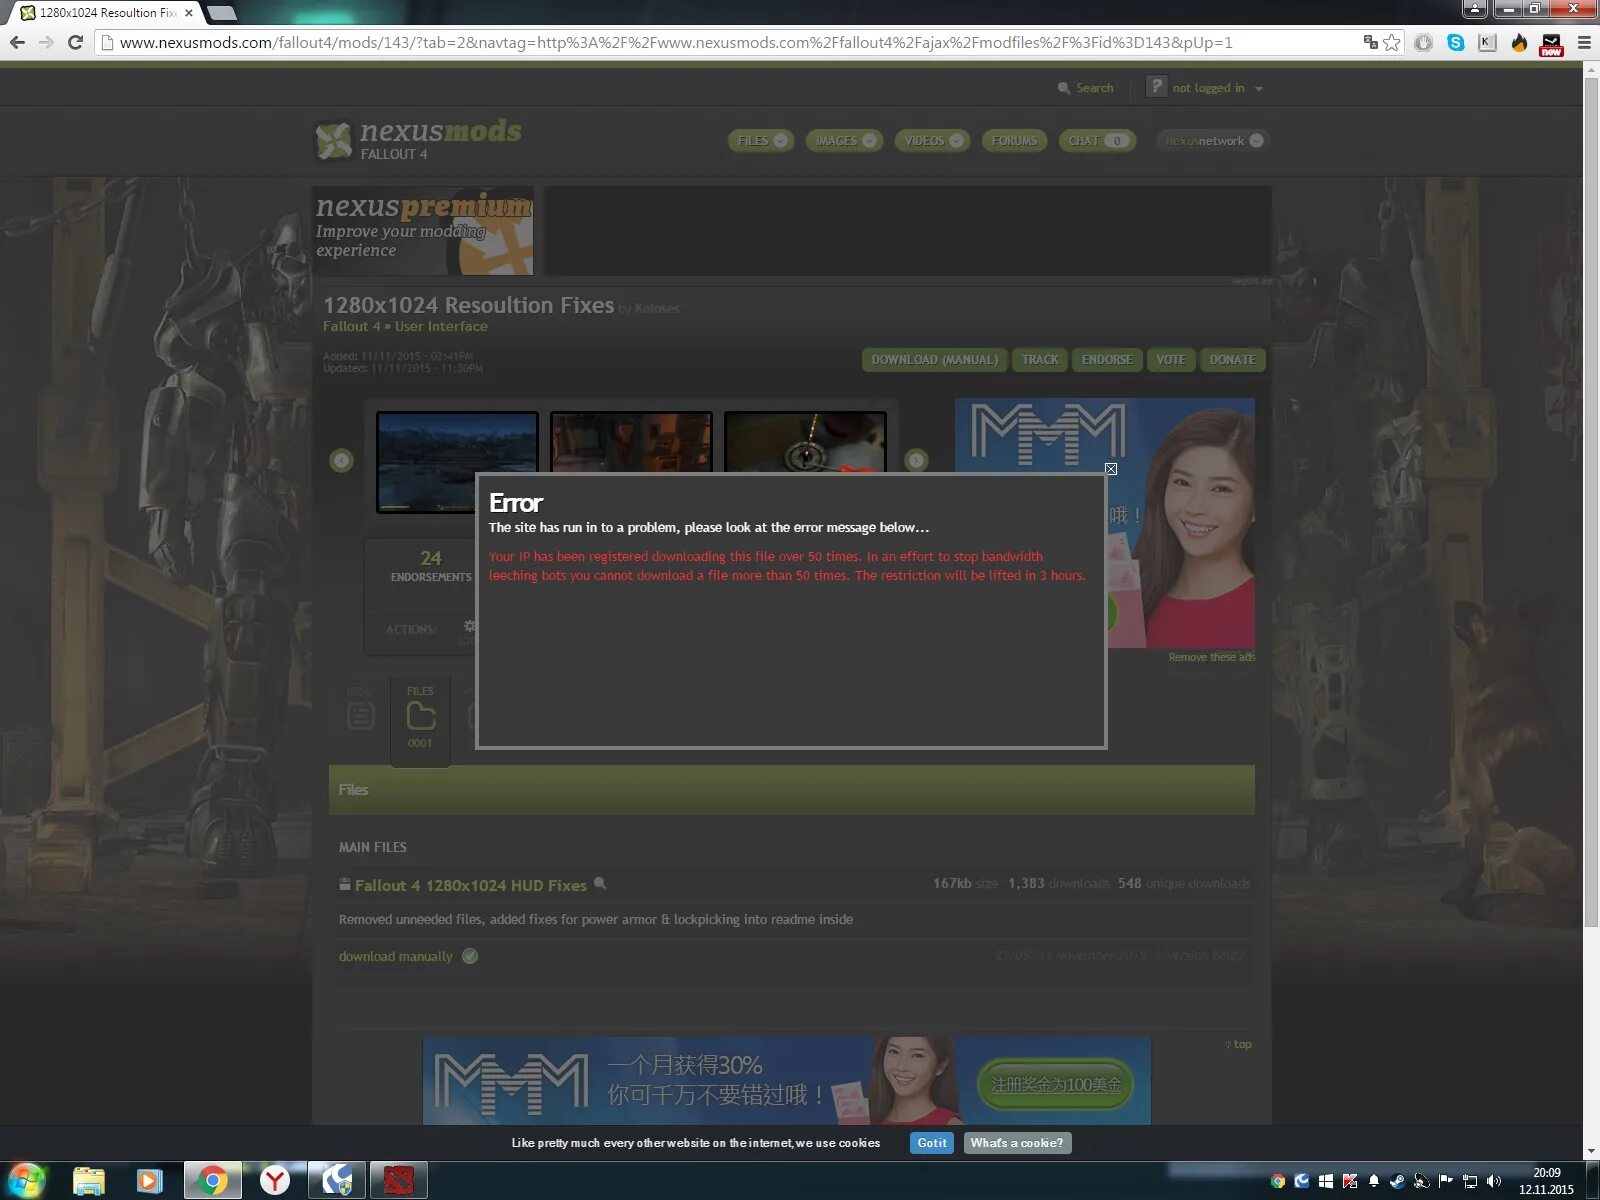This screenshot has height=1200, width=1600.
Task: Switch to the DESC tab
Action: pyautogui.click(x=360, y=710)
